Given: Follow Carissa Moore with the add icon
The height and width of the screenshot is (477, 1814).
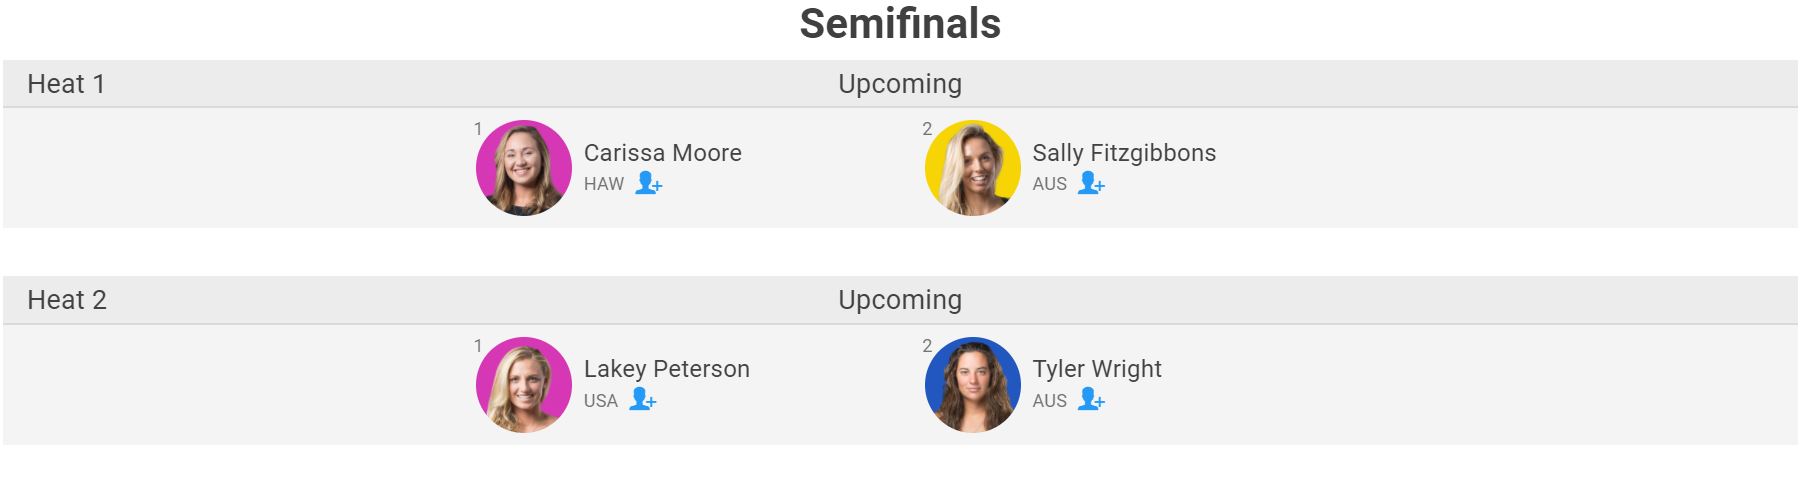Looking at the screenshot, I should (648, 184).
